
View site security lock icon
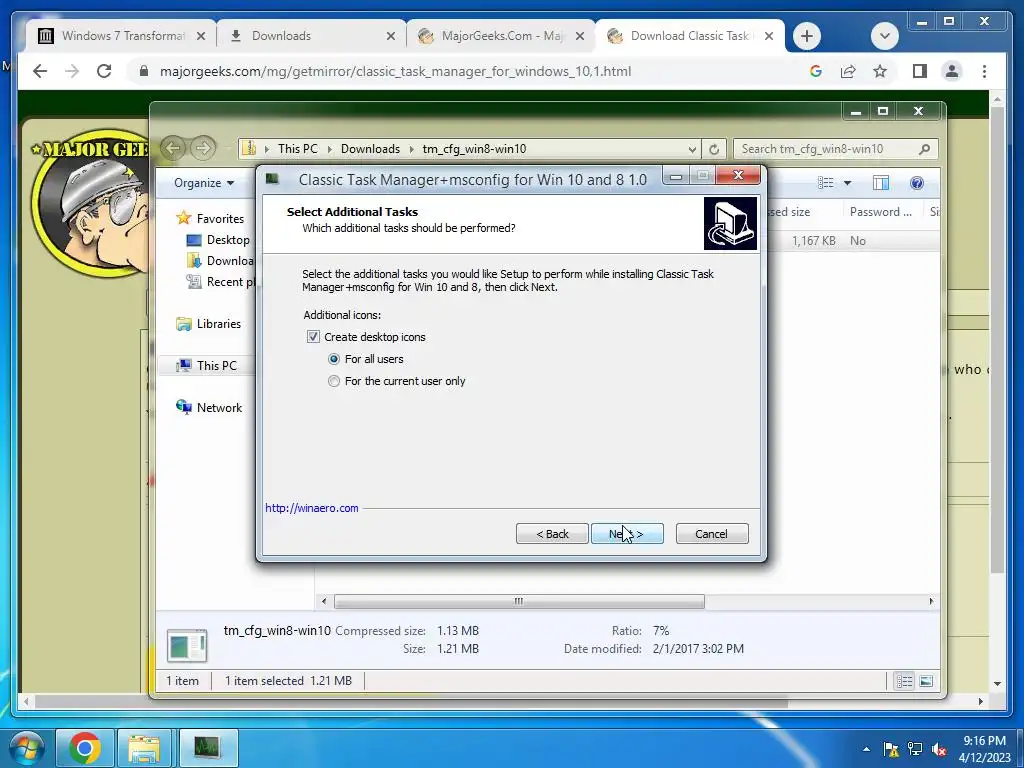(x=144, y=71)
